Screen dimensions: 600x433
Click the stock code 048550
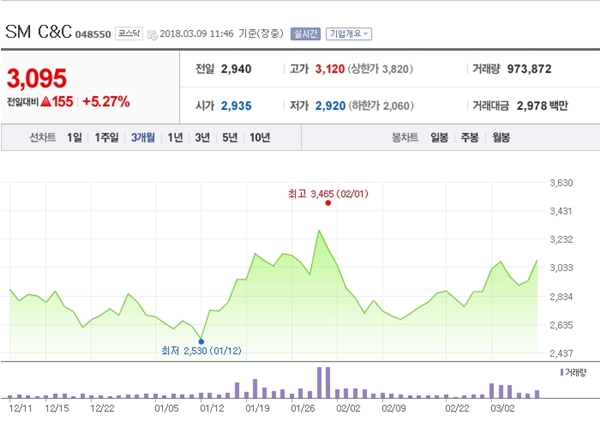93,34
